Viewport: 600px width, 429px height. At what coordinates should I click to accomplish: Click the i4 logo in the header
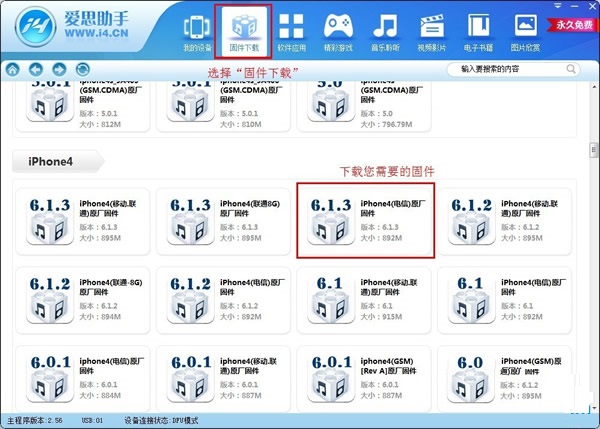(35, 27)
